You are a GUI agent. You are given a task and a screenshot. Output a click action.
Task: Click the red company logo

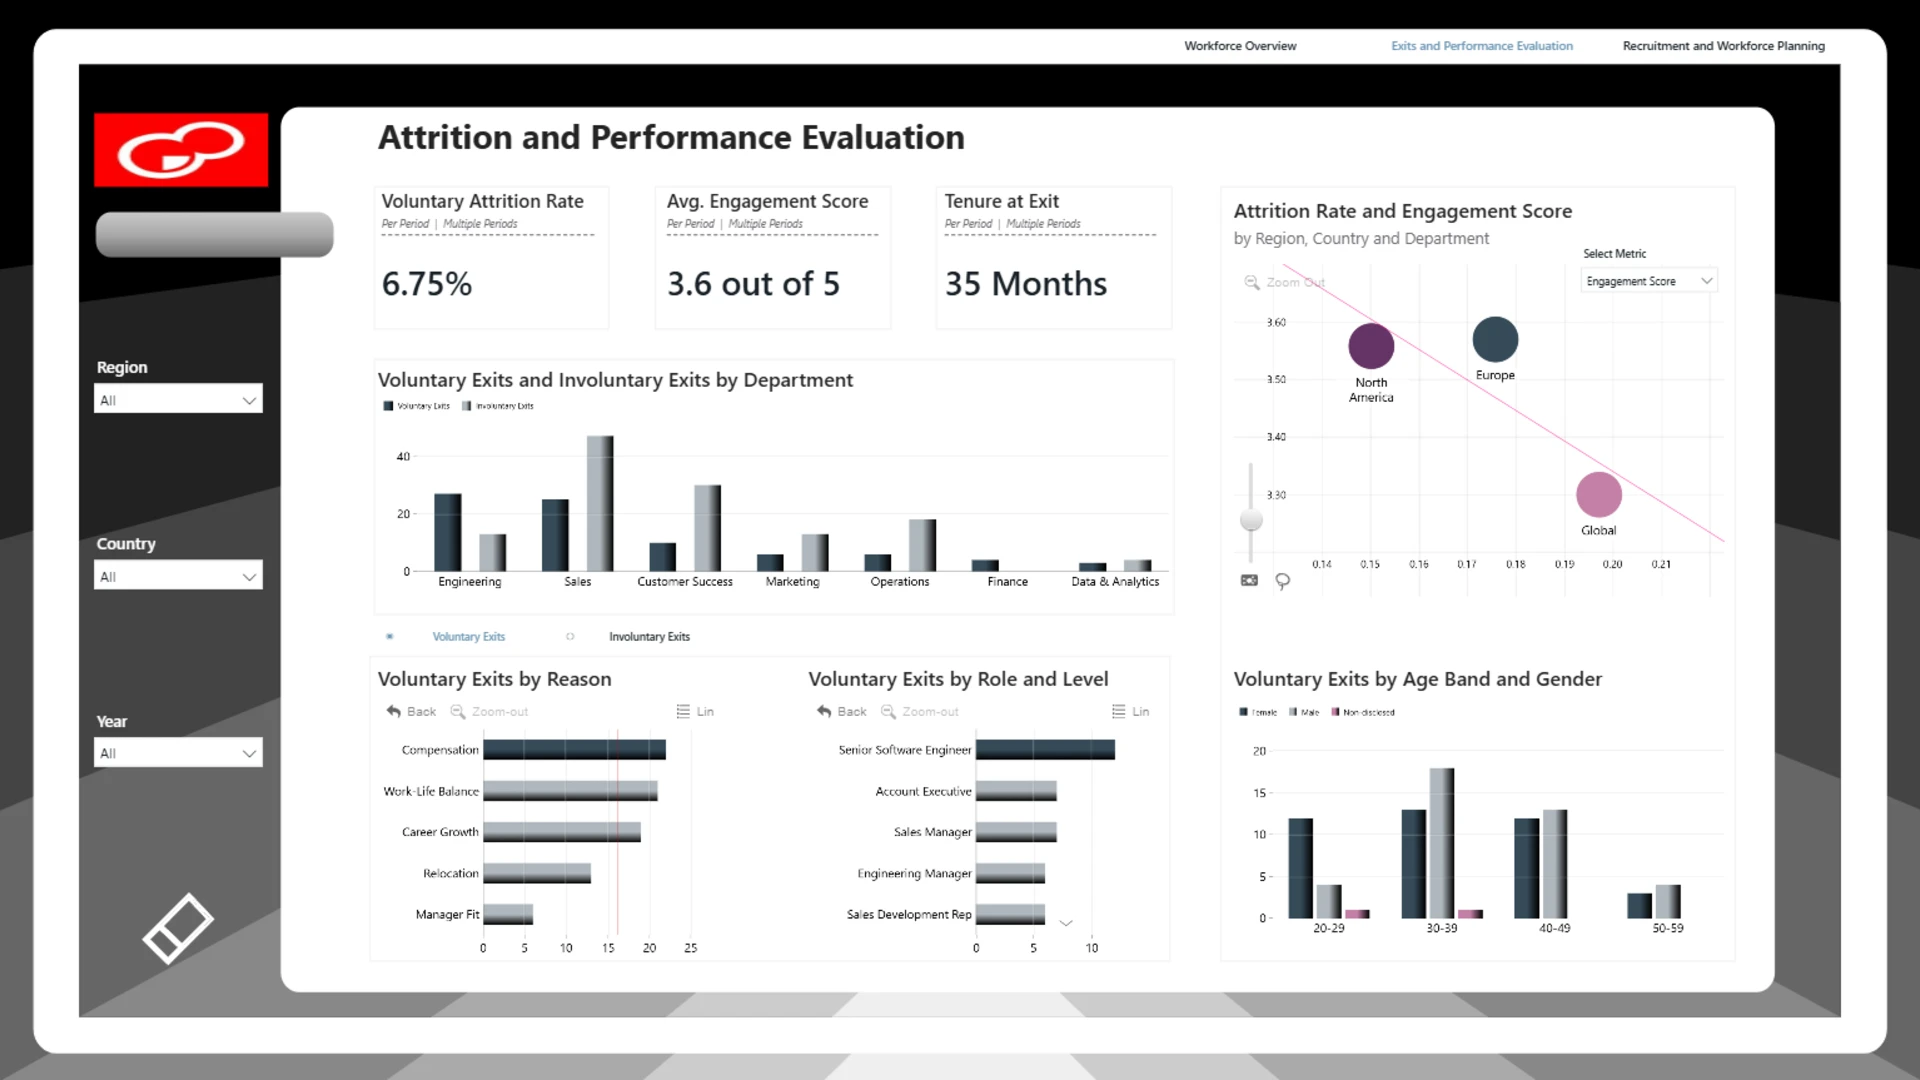pyautogui.click(x=181, y=150)
